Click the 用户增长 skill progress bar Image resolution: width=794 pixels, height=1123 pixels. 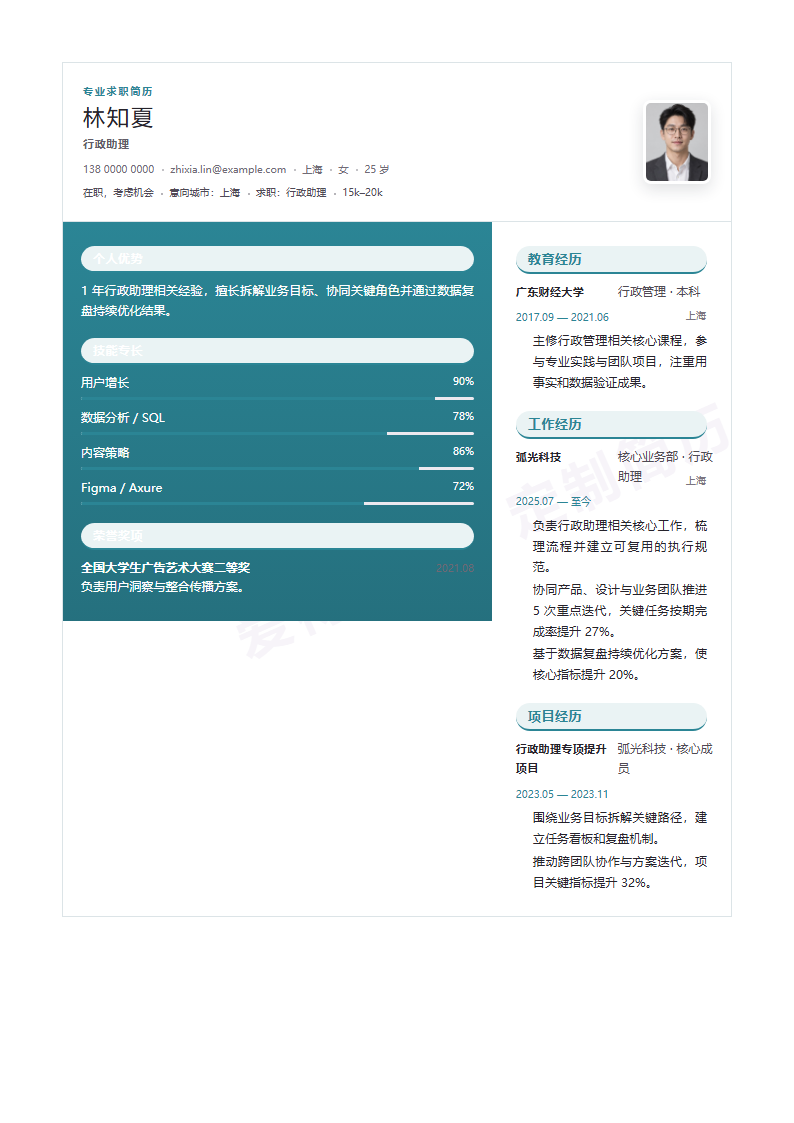tap(277, 398)
